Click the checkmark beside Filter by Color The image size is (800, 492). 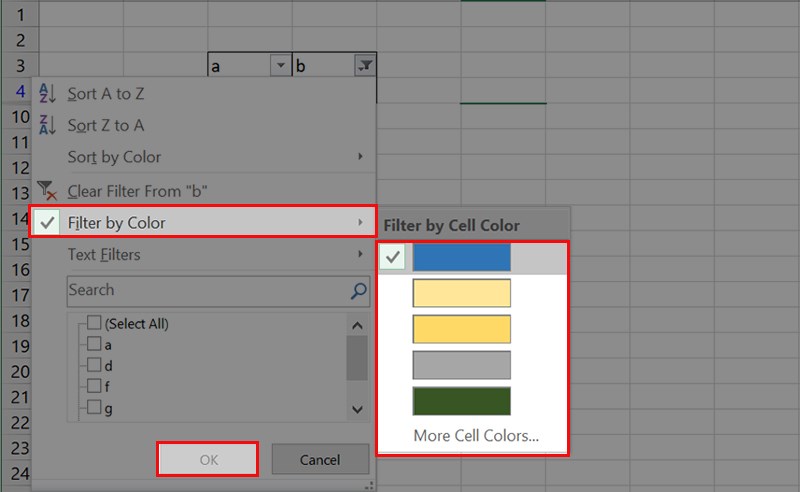click(x=47, y=223)
